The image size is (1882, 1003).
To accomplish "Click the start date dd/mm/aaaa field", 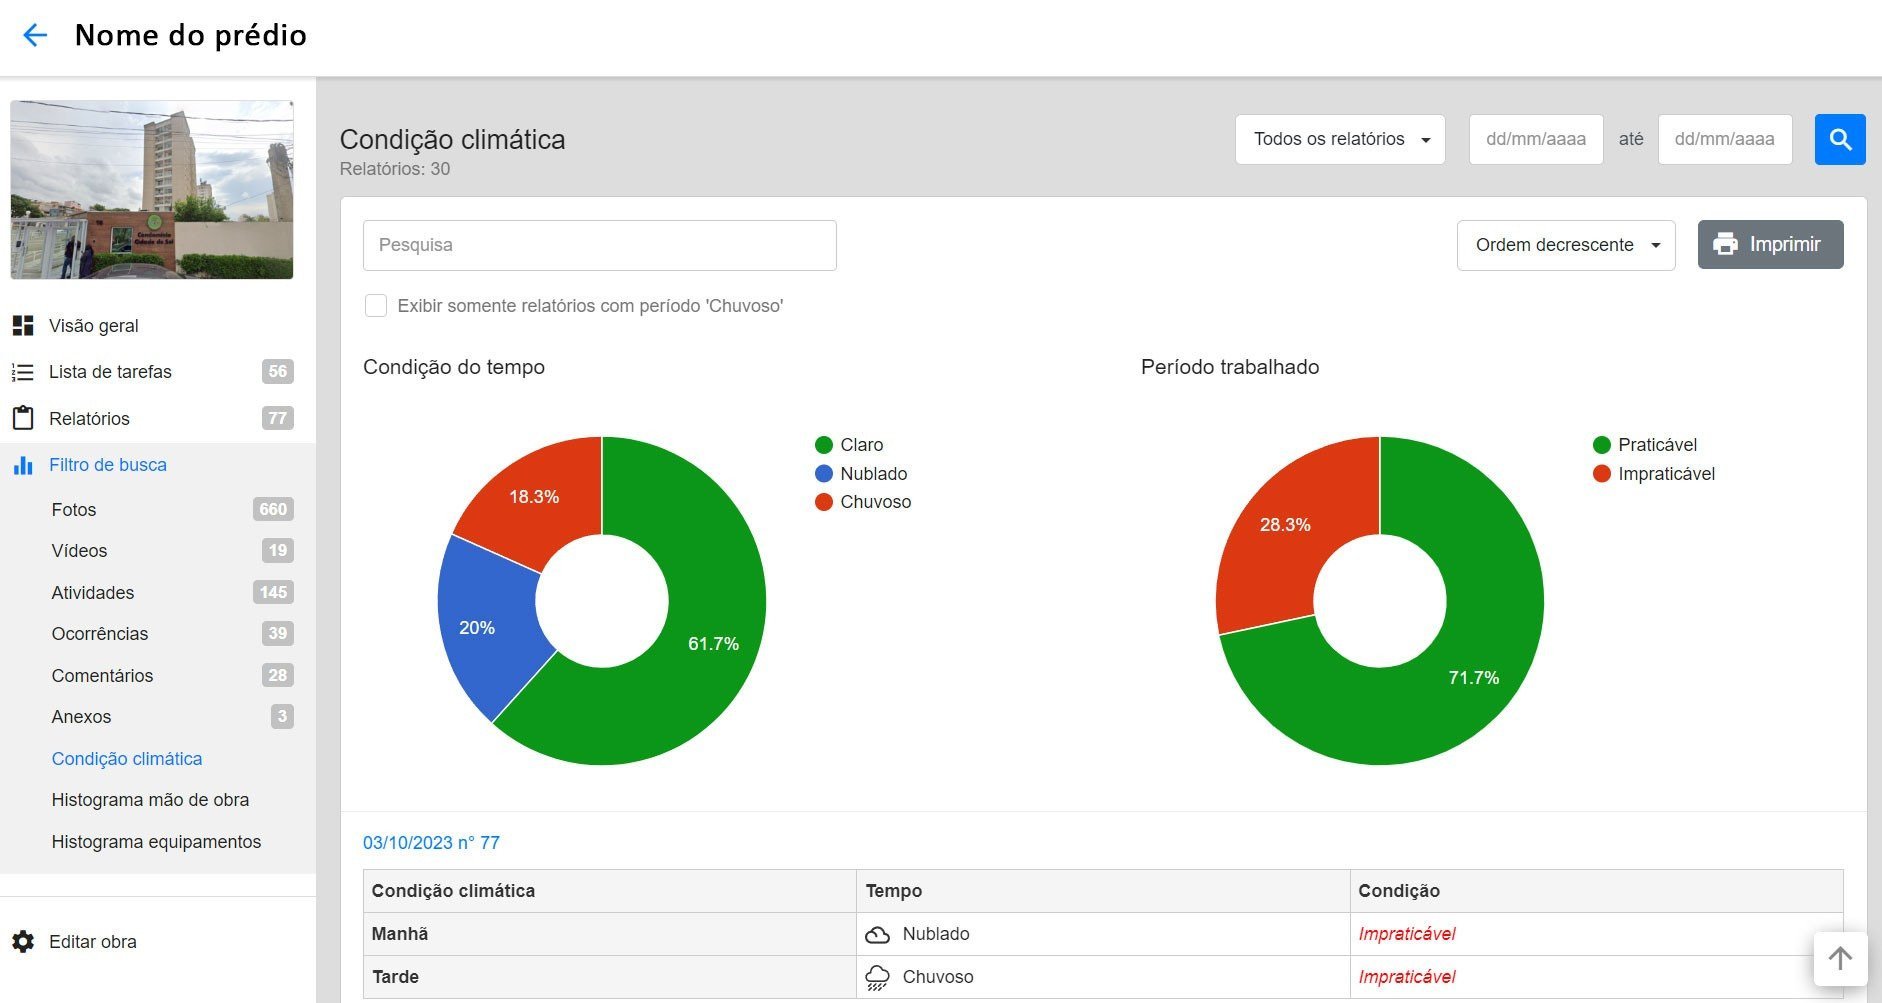I will click(1536, 139).
